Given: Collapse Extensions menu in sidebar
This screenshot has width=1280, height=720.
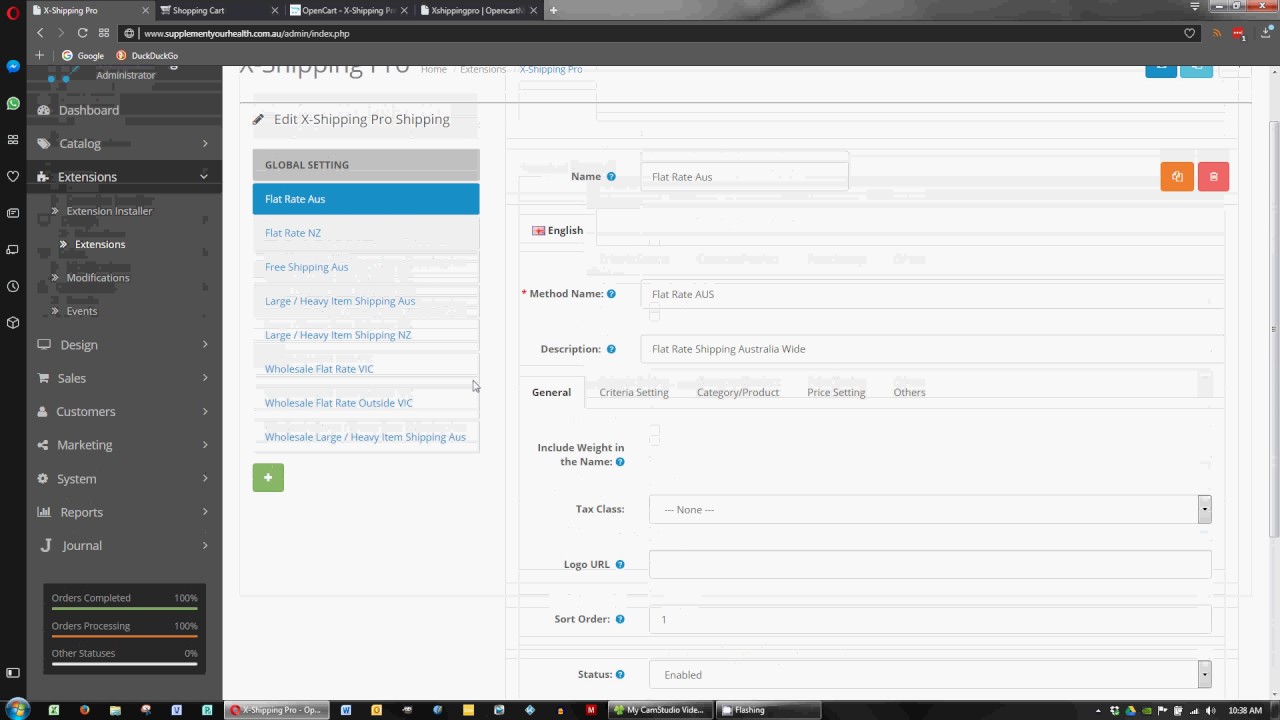Looking at the screenshot, I should coord(124,177).
